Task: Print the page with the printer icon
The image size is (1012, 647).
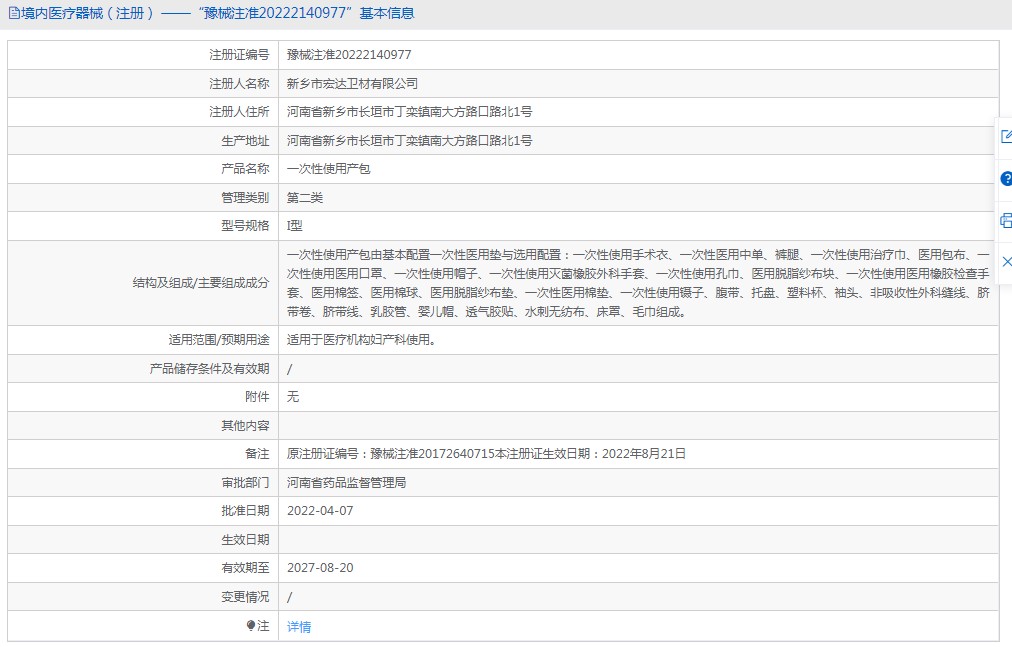Action: [1006, 221]
